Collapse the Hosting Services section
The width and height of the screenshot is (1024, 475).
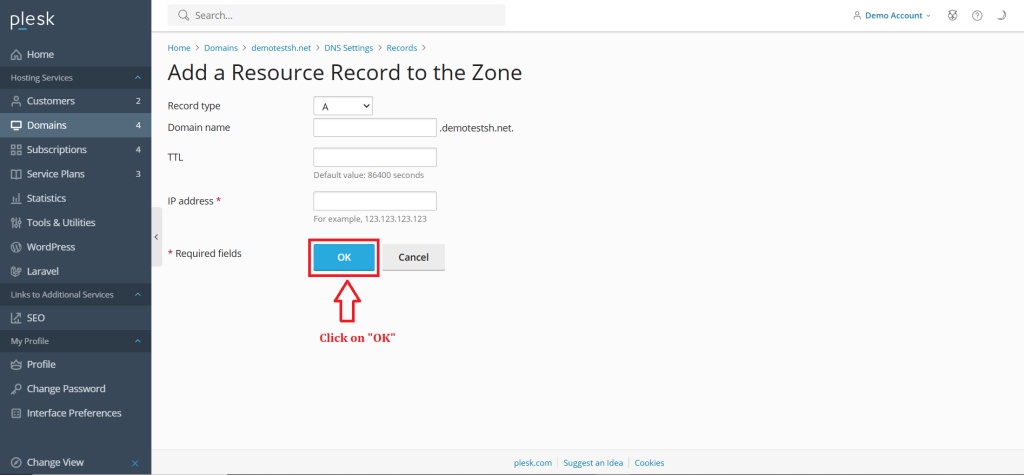coord(138,78)
